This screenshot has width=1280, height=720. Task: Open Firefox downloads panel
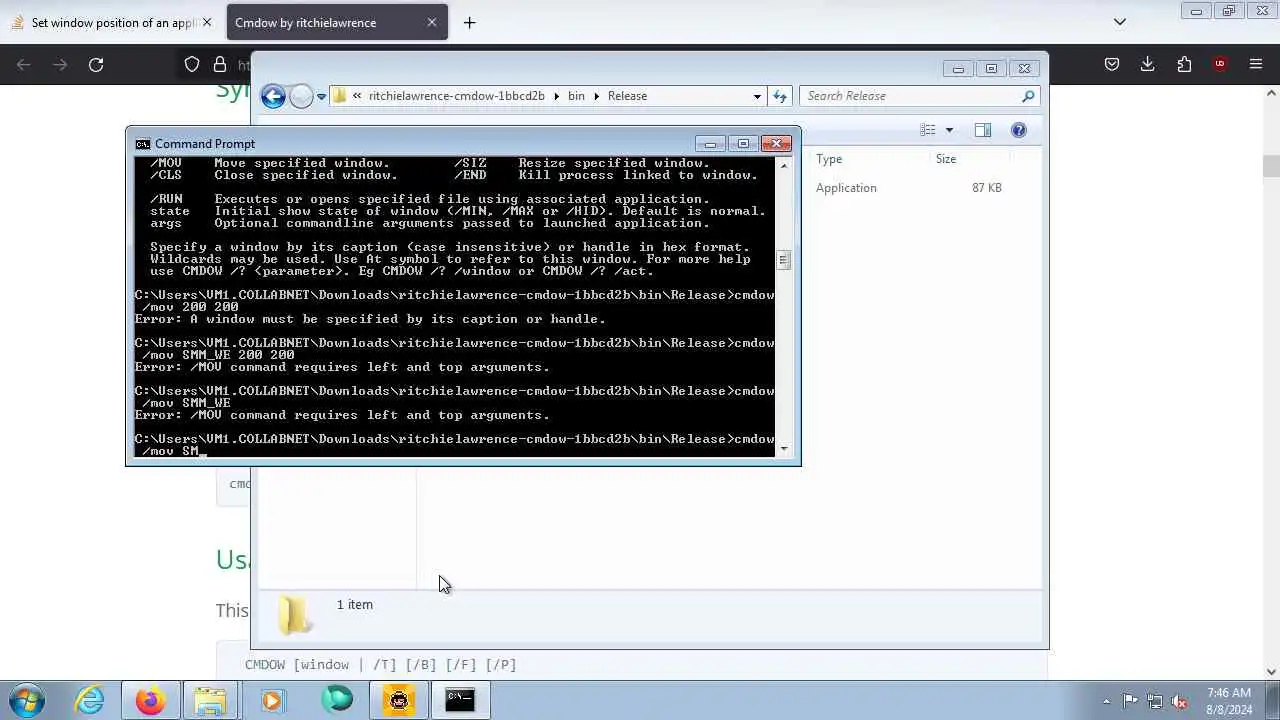[1147, 64]
